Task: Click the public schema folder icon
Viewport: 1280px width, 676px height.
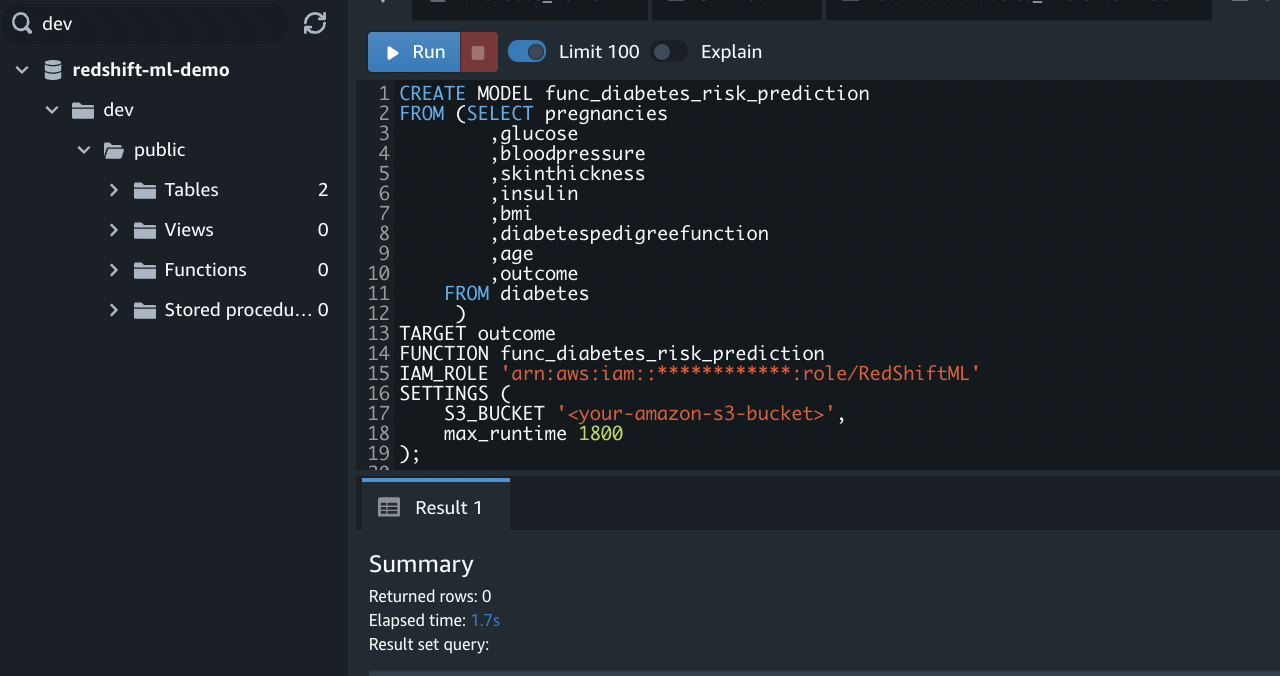Action: (114, 150)
